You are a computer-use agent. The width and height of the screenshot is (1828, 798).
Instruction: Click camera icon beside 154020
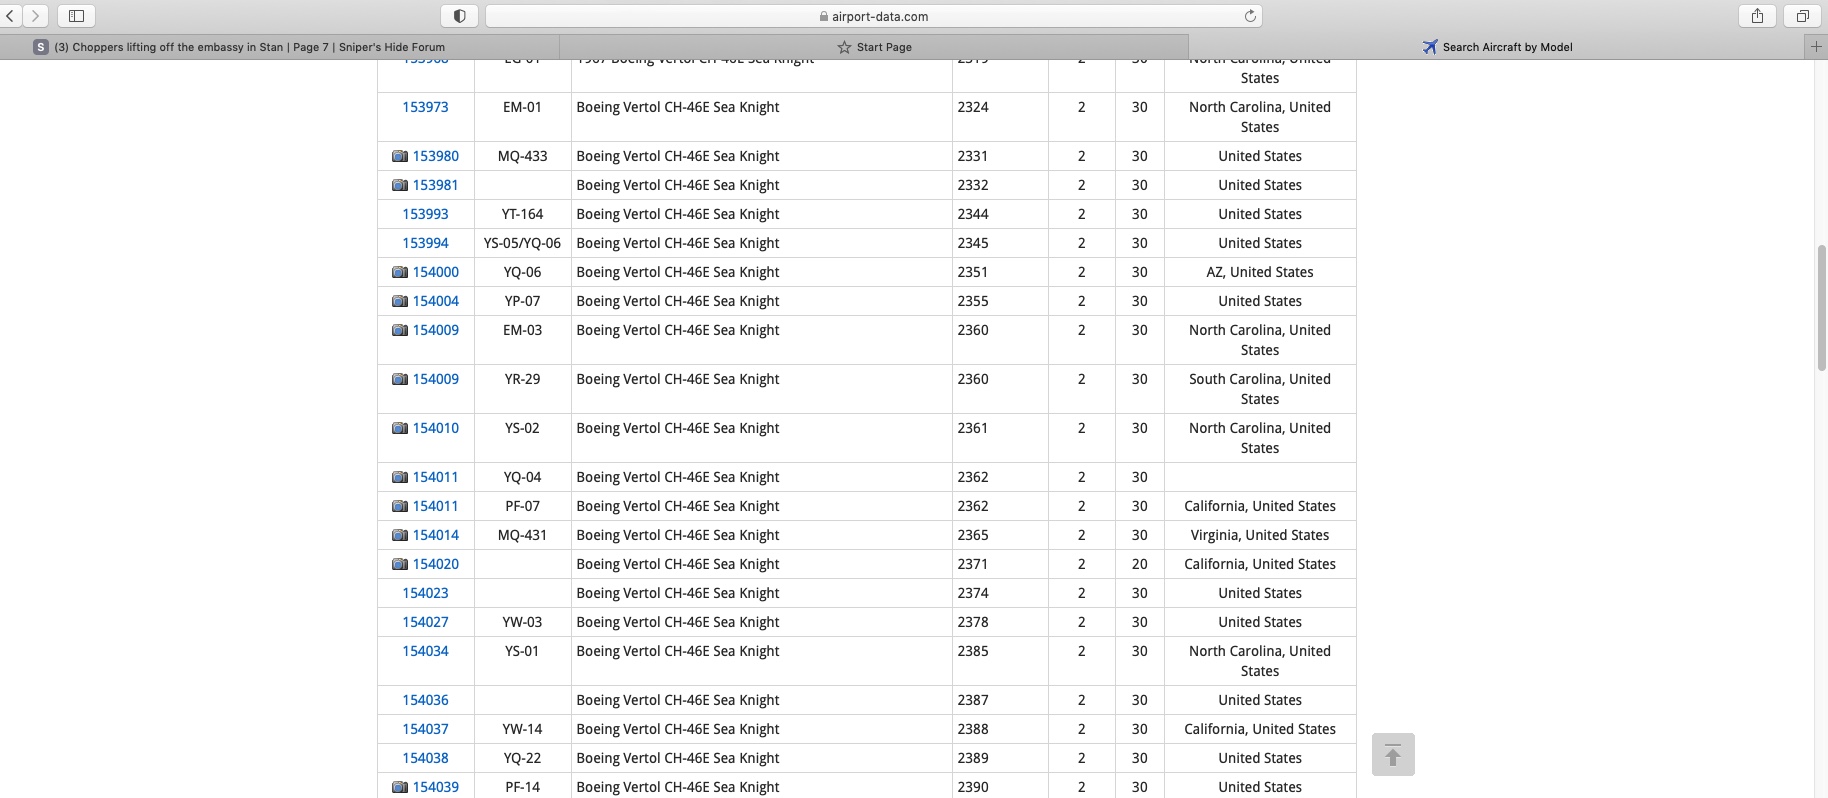coord(400,564)
